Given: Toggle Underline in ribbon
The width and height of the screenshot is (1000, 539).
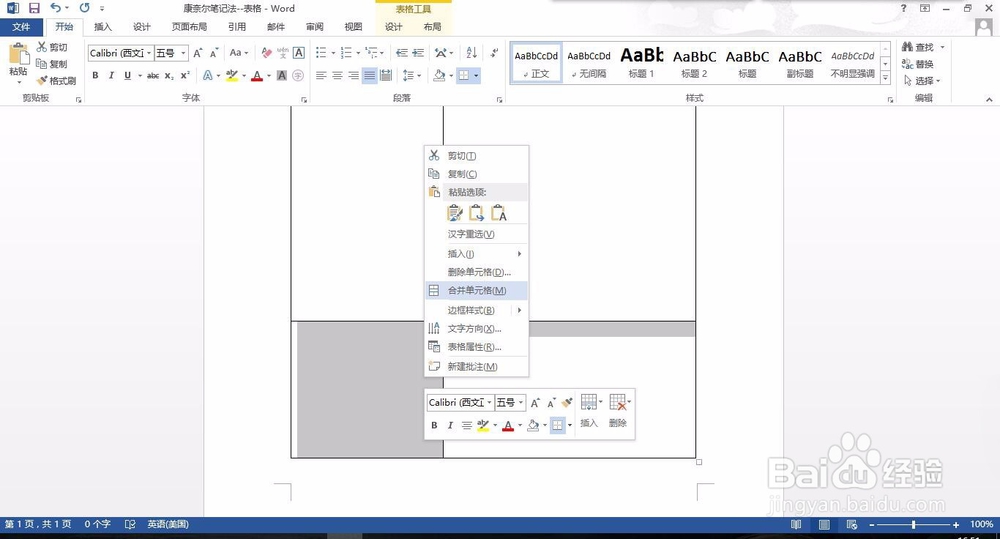Looking at the screenshot, I should click(x=128, y=75).
